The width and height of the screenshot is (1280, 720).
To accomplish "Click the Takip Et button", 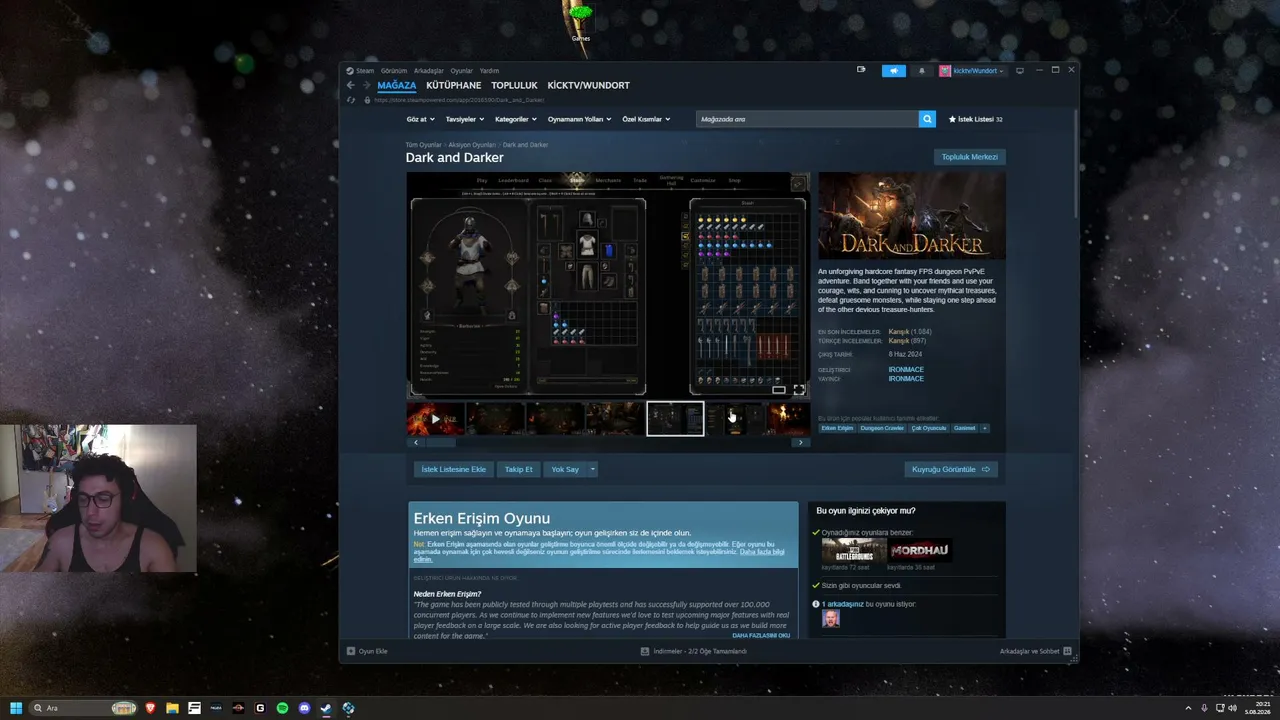I will coord(519,469).
